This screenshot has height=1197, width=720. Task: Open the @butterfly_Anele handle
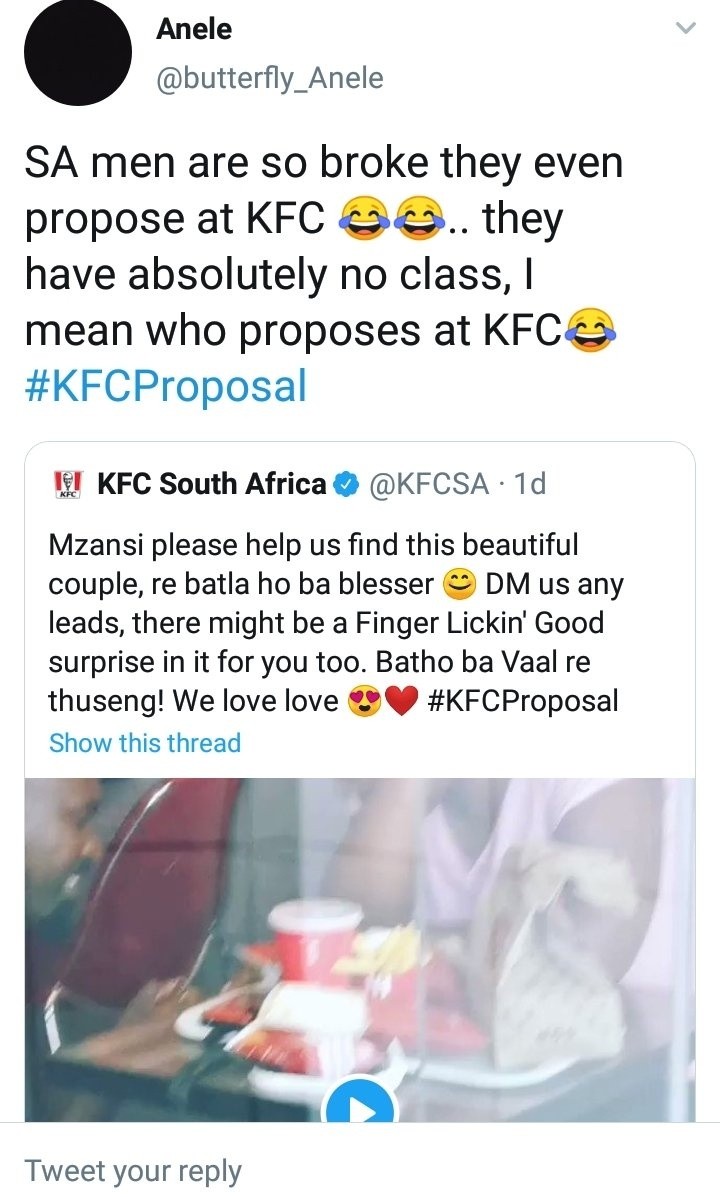click(269, 78)
